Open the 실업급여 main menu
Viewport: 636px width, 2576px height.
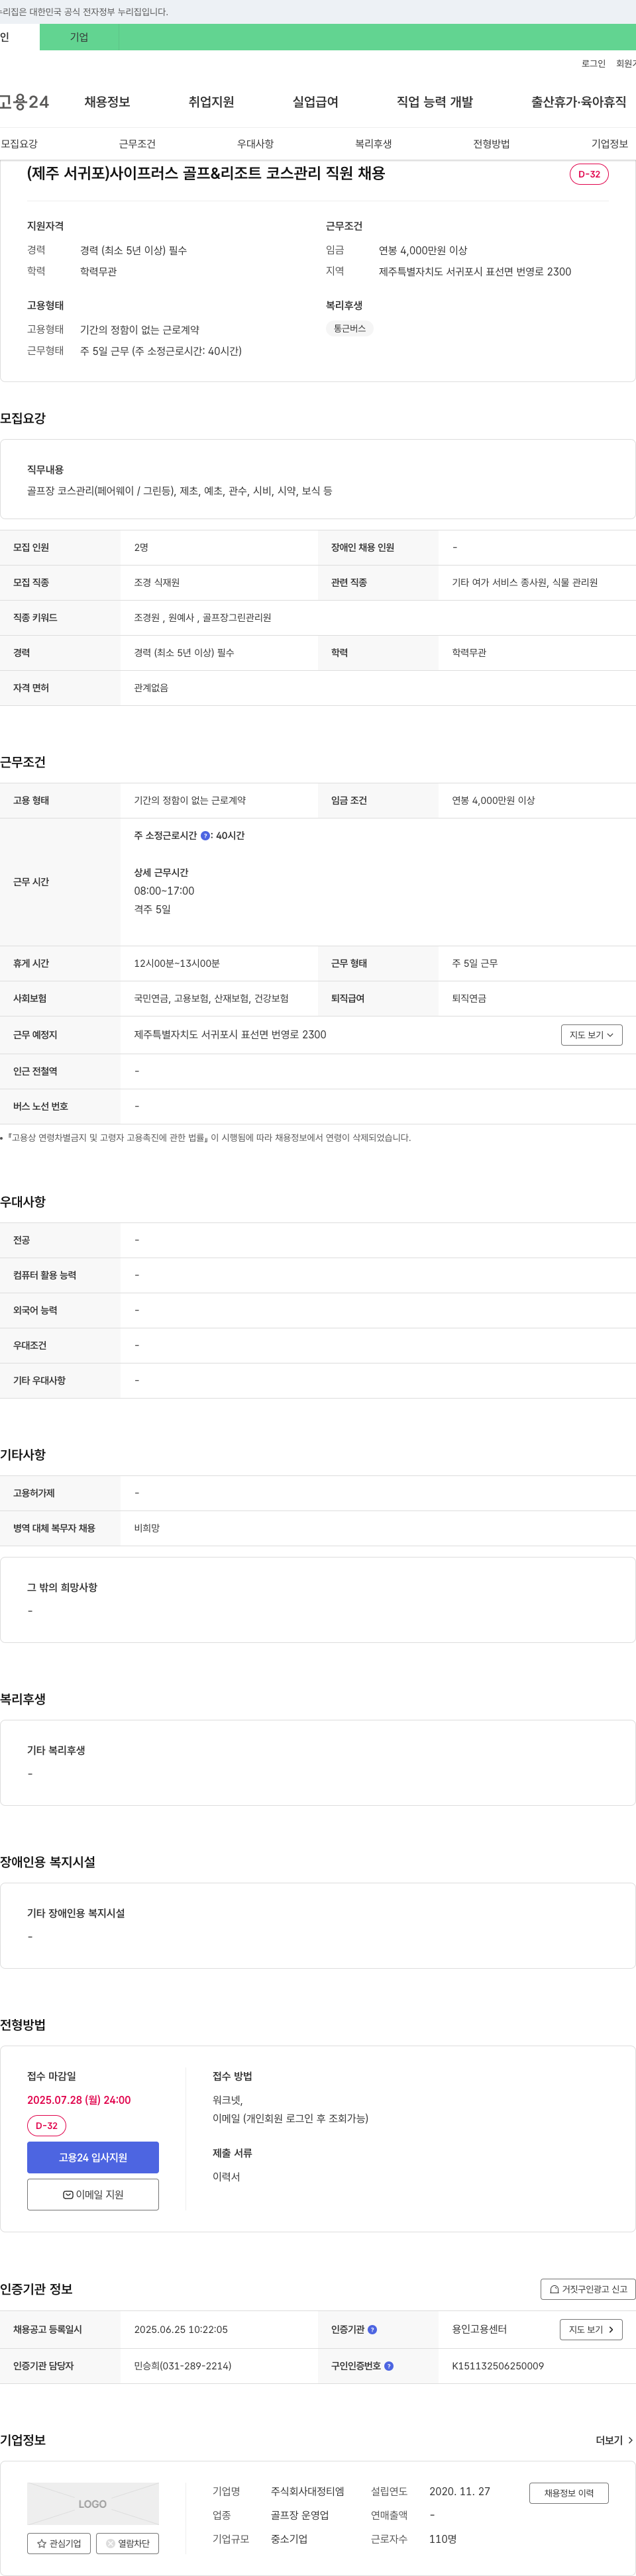coord(315,102)
